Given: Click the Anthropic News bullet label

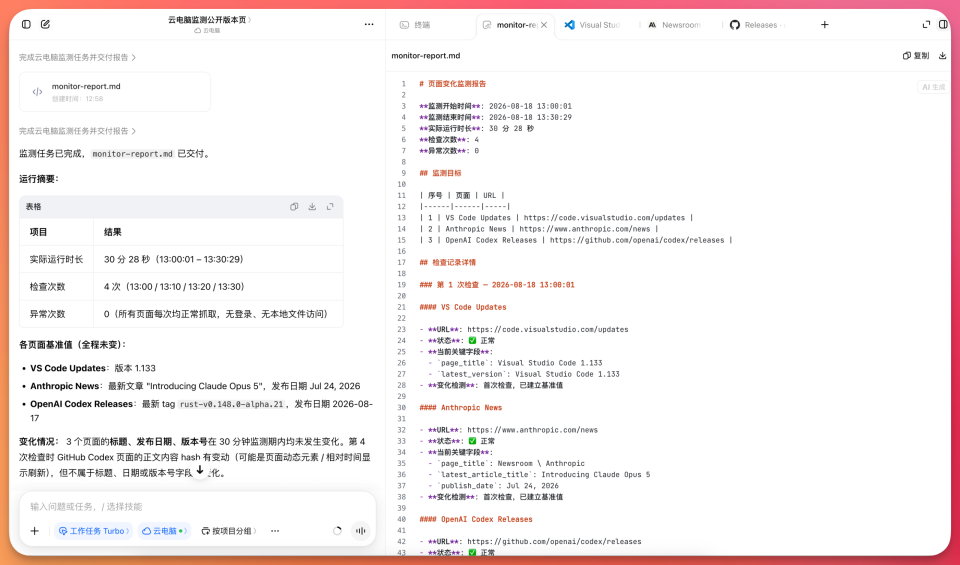Looking at the screenshot, I should pyautogui.click(x=64, y=386).
